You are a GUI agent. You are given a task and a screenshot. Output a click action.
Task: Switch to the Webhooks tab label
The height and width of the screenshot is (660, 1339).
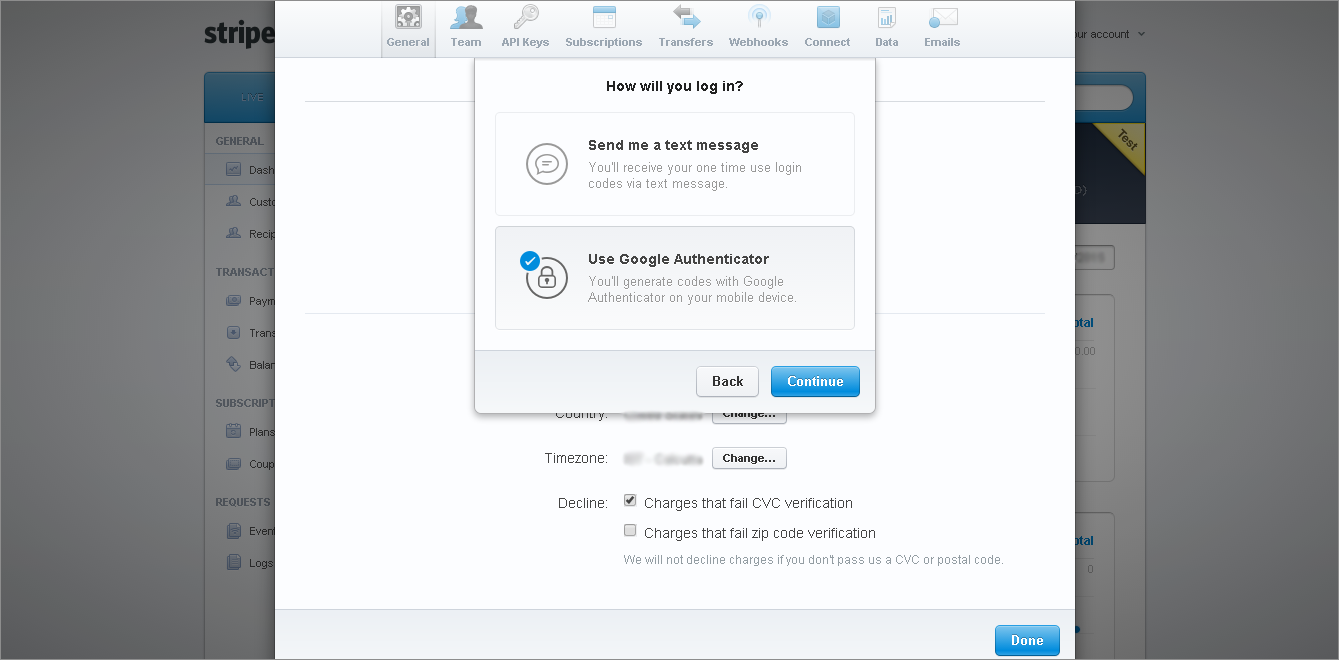(758, 42)
